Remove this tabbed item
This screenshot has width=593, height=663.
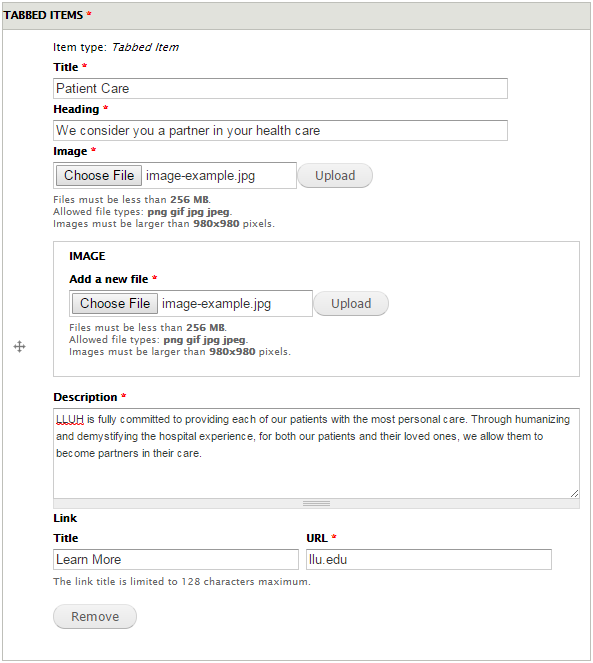pyautogui.click(x=95, y=616)
